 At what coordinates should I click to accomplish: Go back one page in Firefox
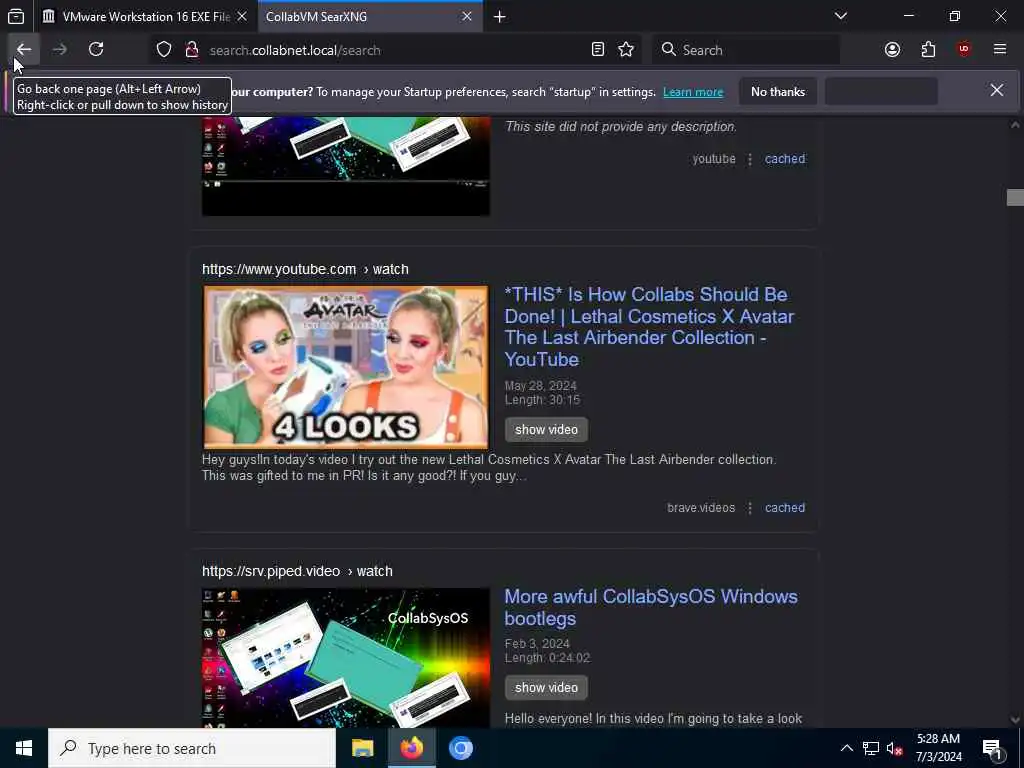coord(24,50)
